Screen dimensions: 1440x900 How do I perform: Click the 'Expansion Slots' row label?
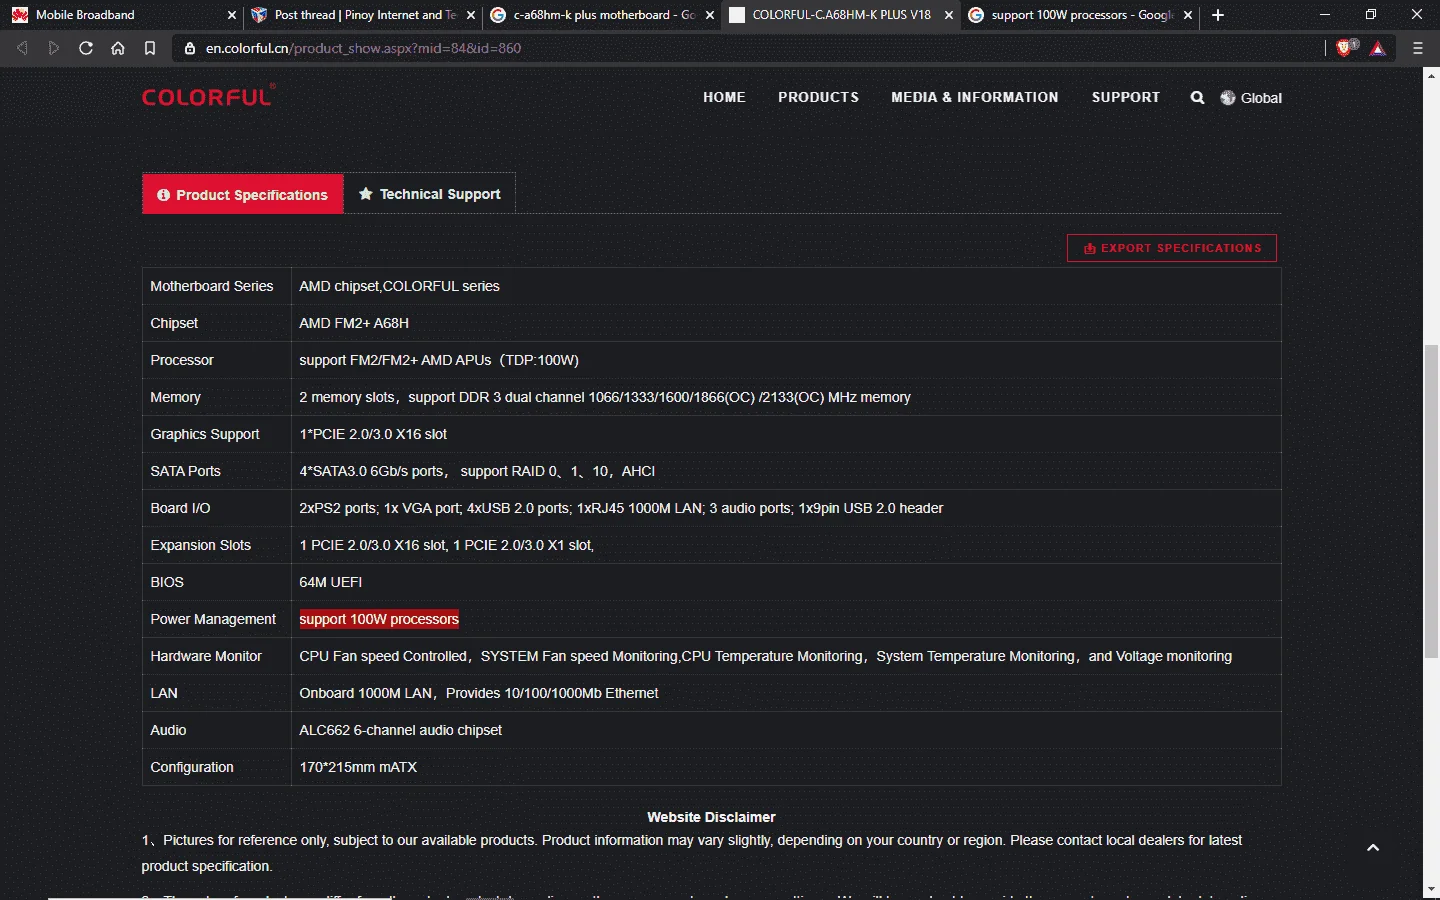point(200,545)
